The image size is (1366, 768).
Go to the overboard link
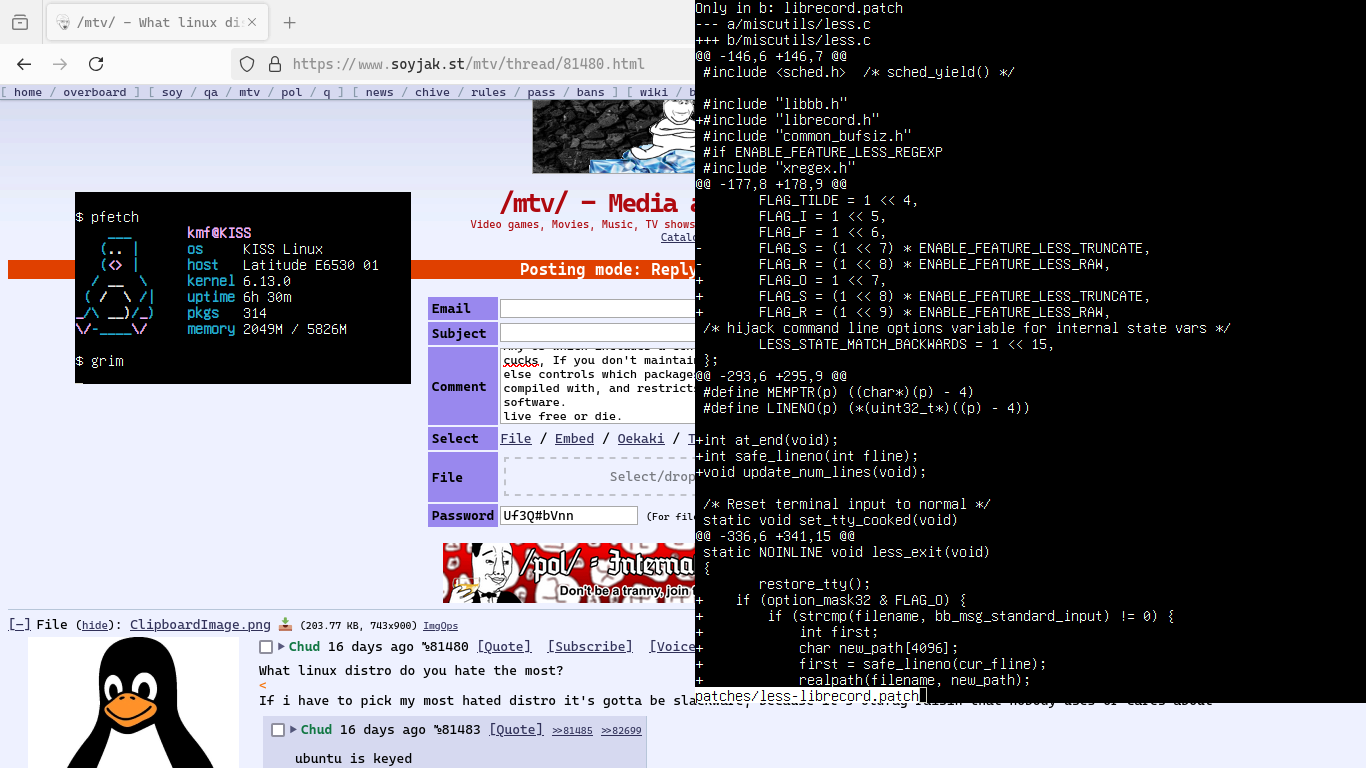click(95, 92)
